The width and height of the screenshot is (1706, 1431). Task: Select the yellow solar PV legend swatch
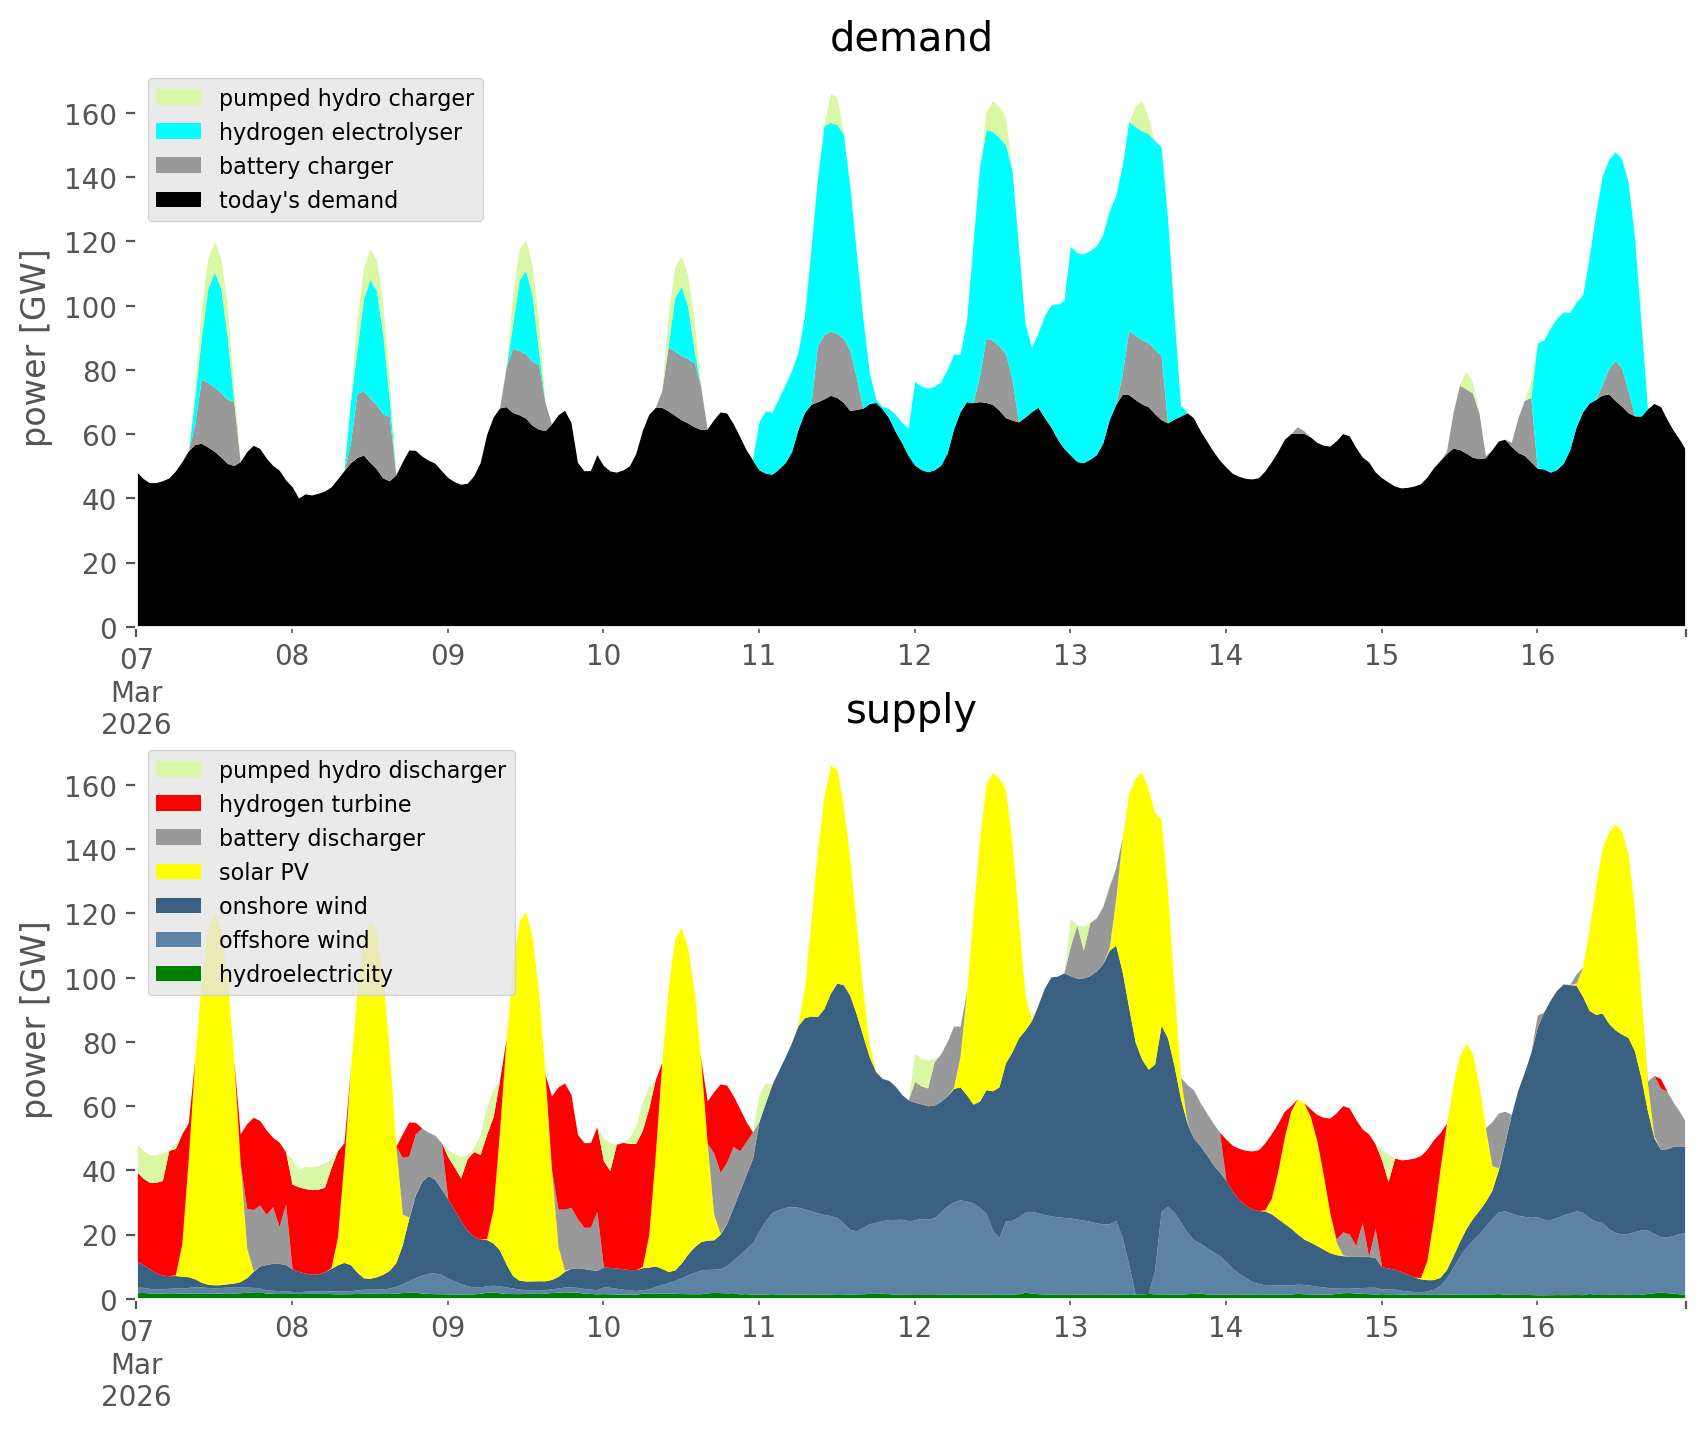click(179, 872)
